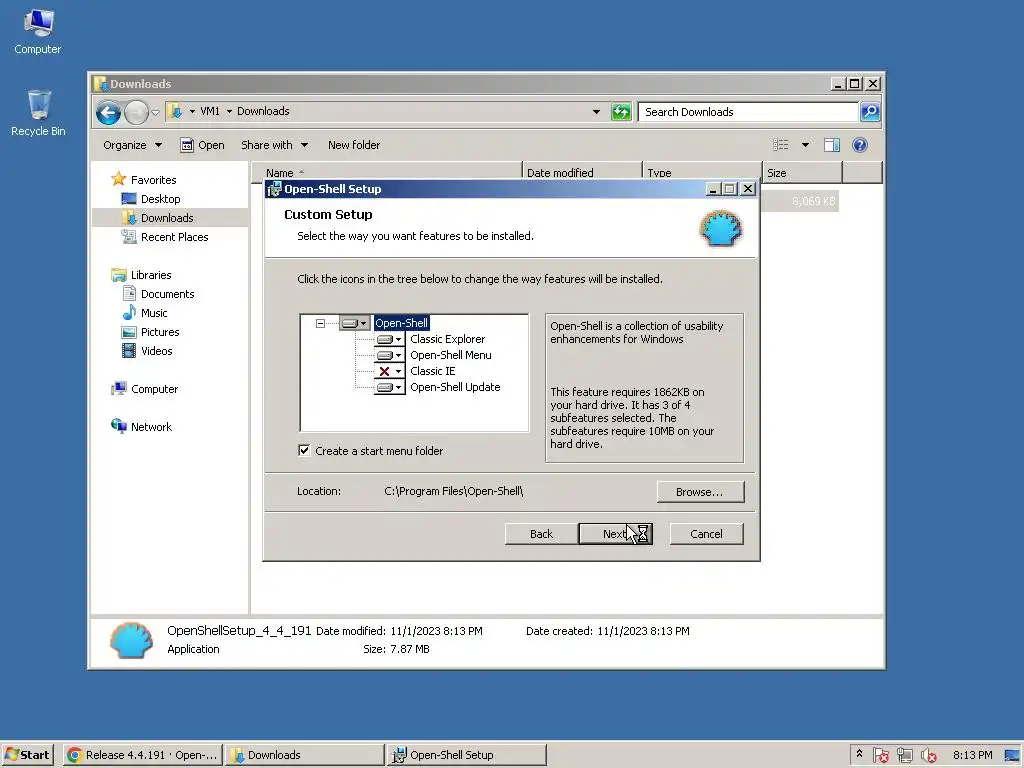Click the Browse... button
Screen dimensions: 1024x768
pyautogui.click(x=700, y=492)
